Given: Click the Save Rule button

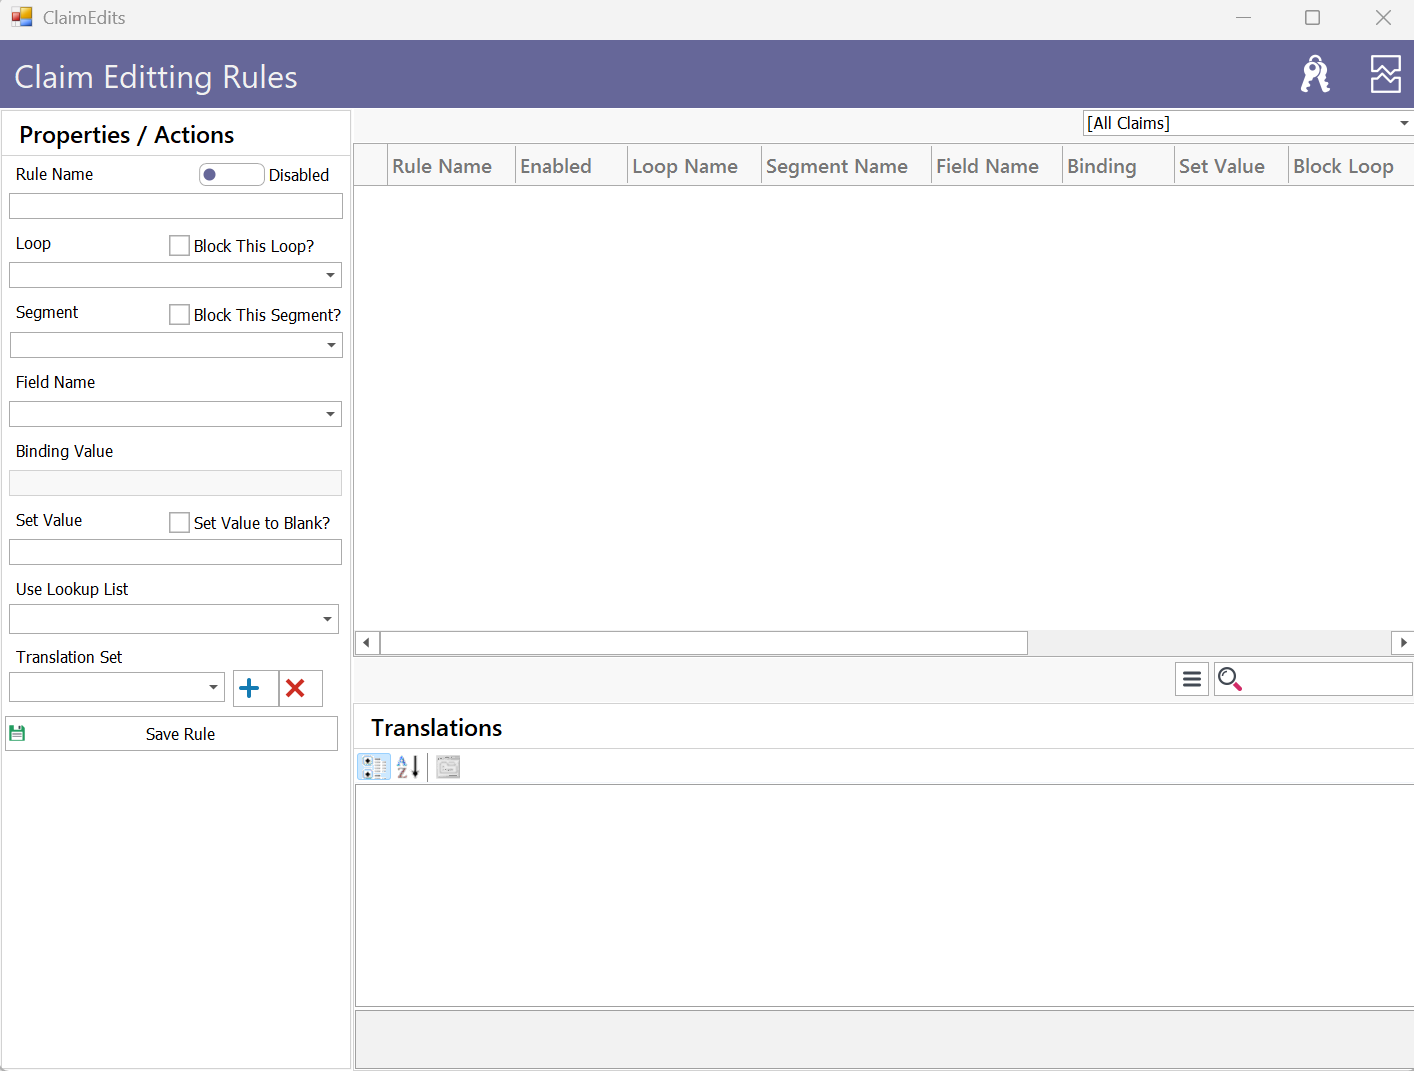Looking at the screenshot, I should tap(172, 734).
